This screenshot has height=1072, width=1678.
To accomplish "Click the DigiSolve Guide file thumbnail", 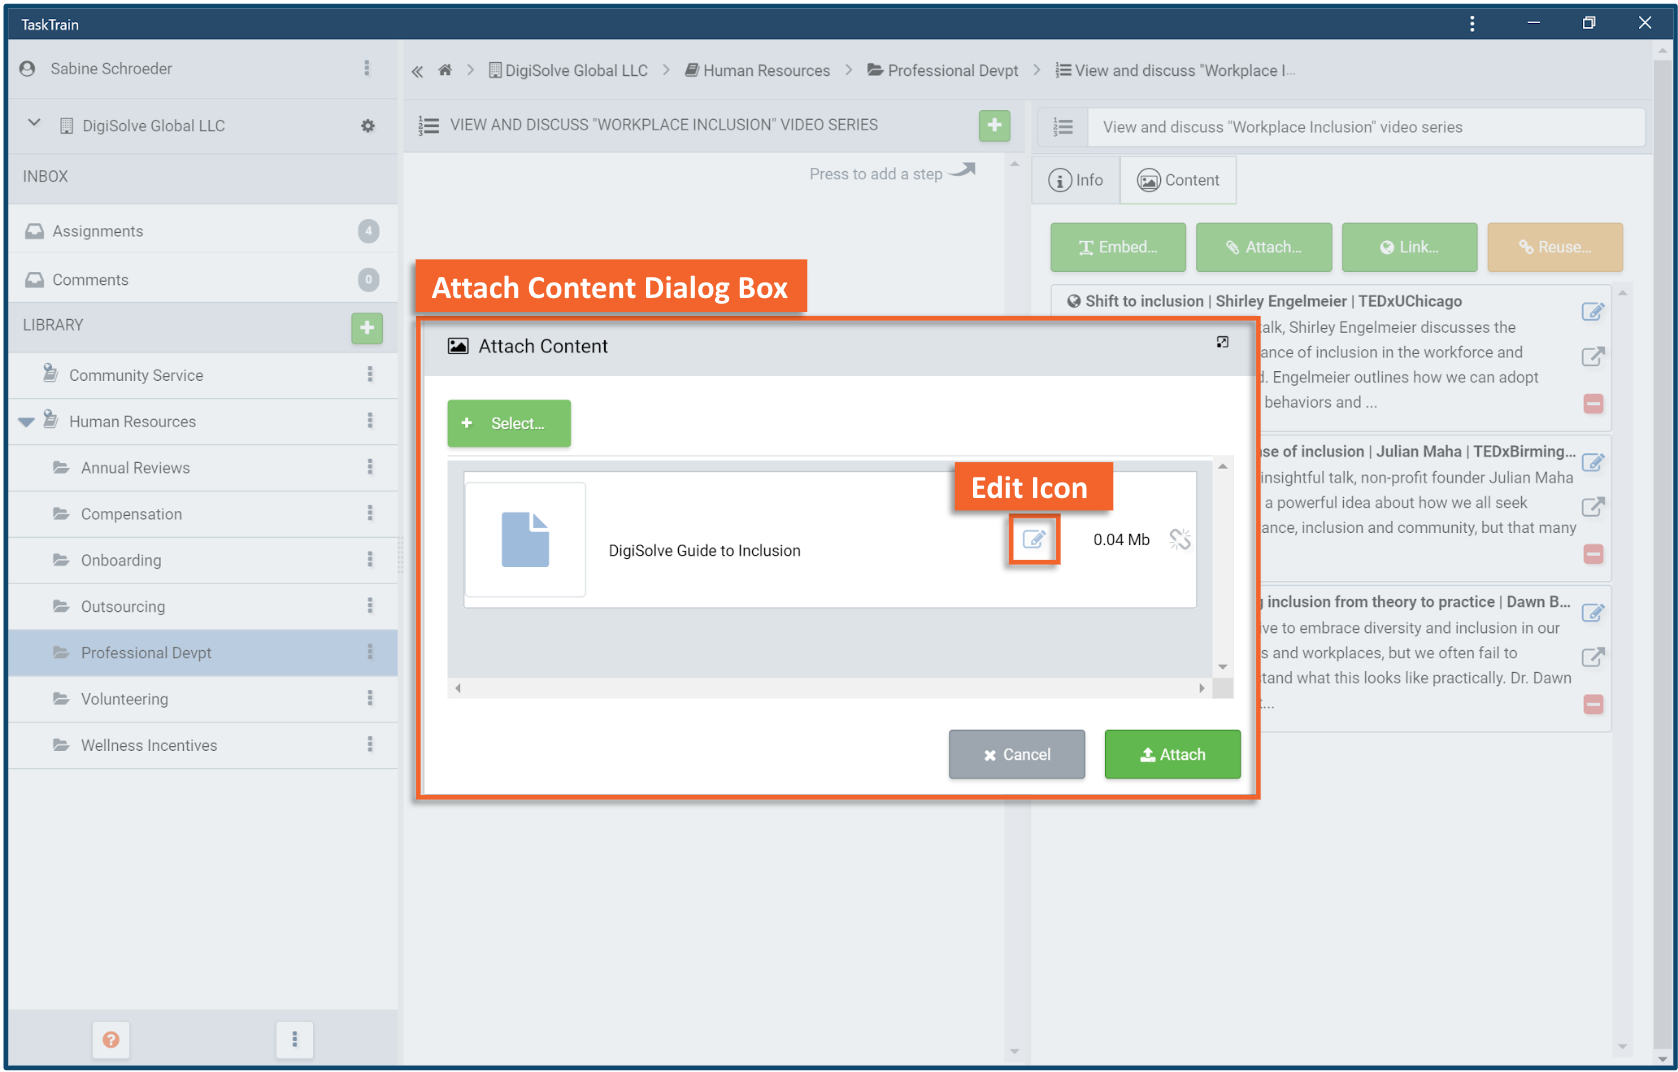I will point(525,540).
